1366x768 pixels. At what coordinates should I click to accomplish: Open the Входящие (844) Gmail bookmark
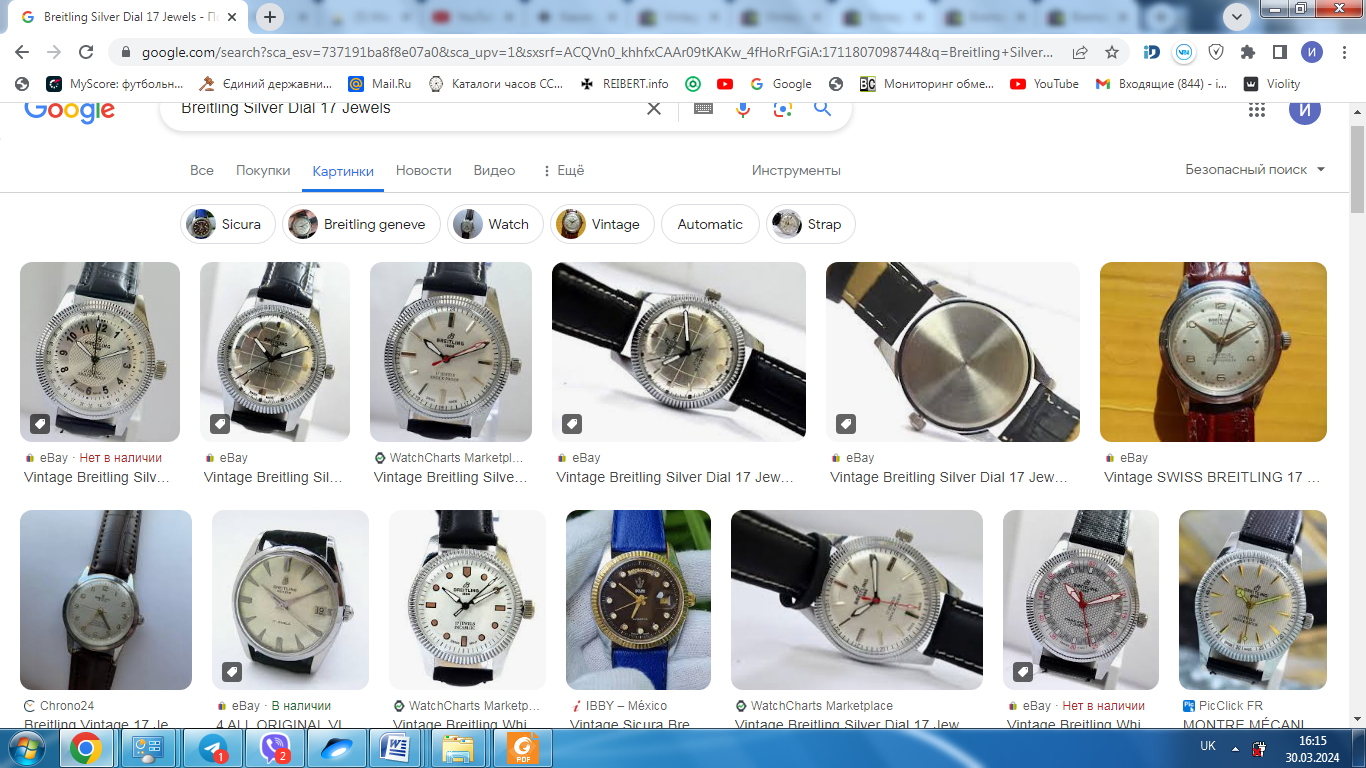(x=1161, y=84)
